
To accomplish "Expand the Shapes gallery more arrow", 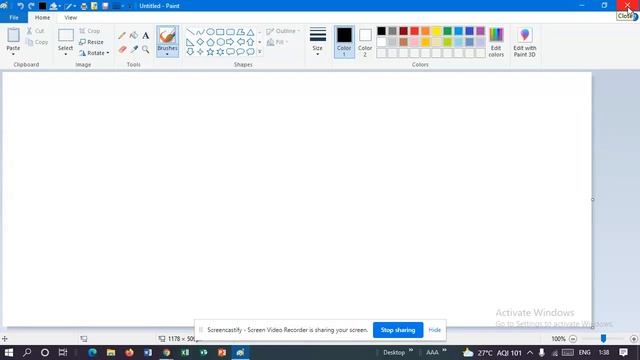I will (260, 52).
